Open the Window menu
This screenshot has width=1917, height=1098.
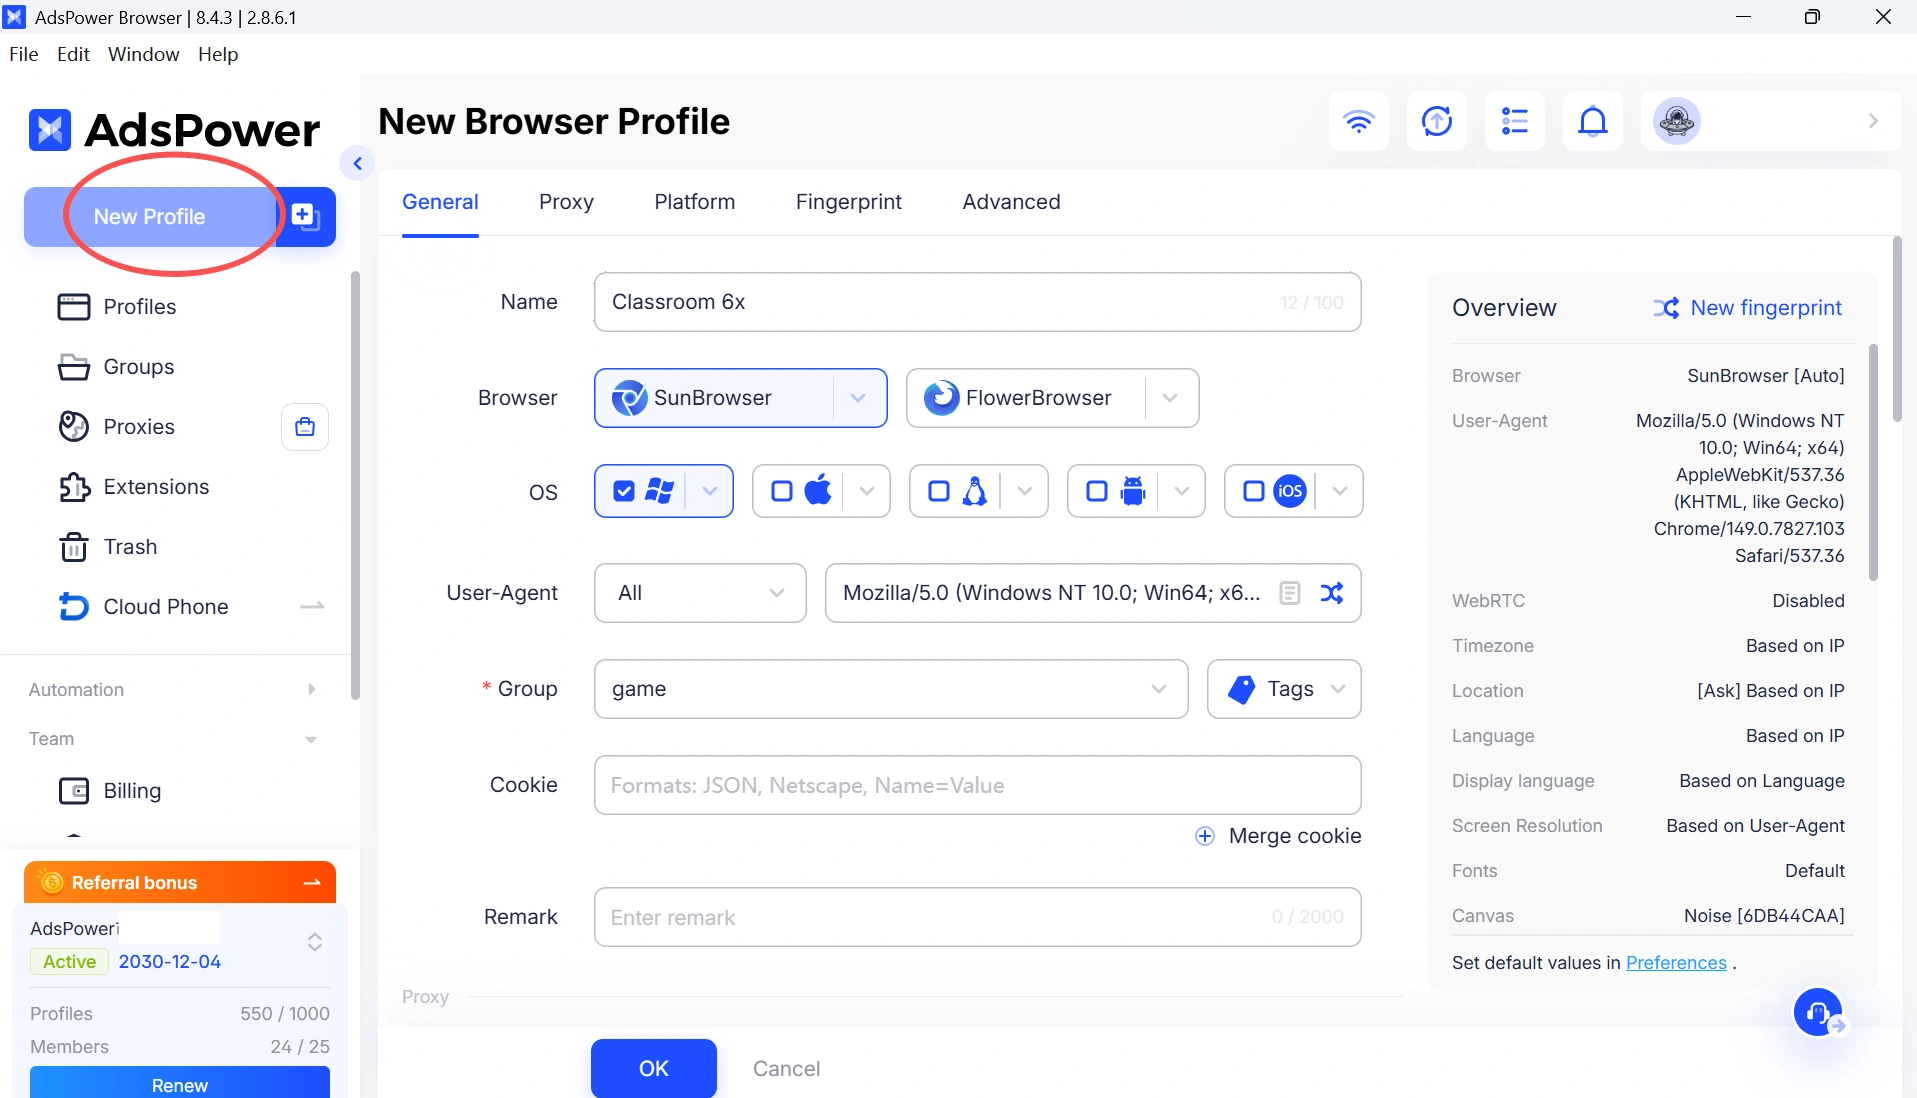tap(143, 54)
